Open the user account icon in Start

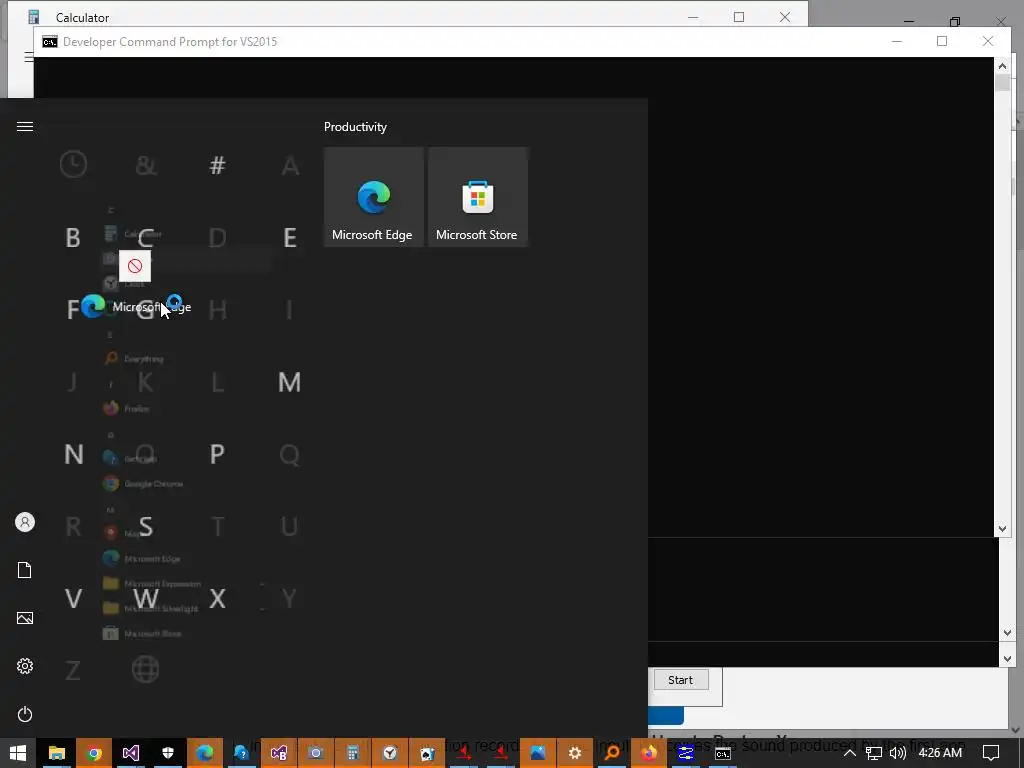25,522
